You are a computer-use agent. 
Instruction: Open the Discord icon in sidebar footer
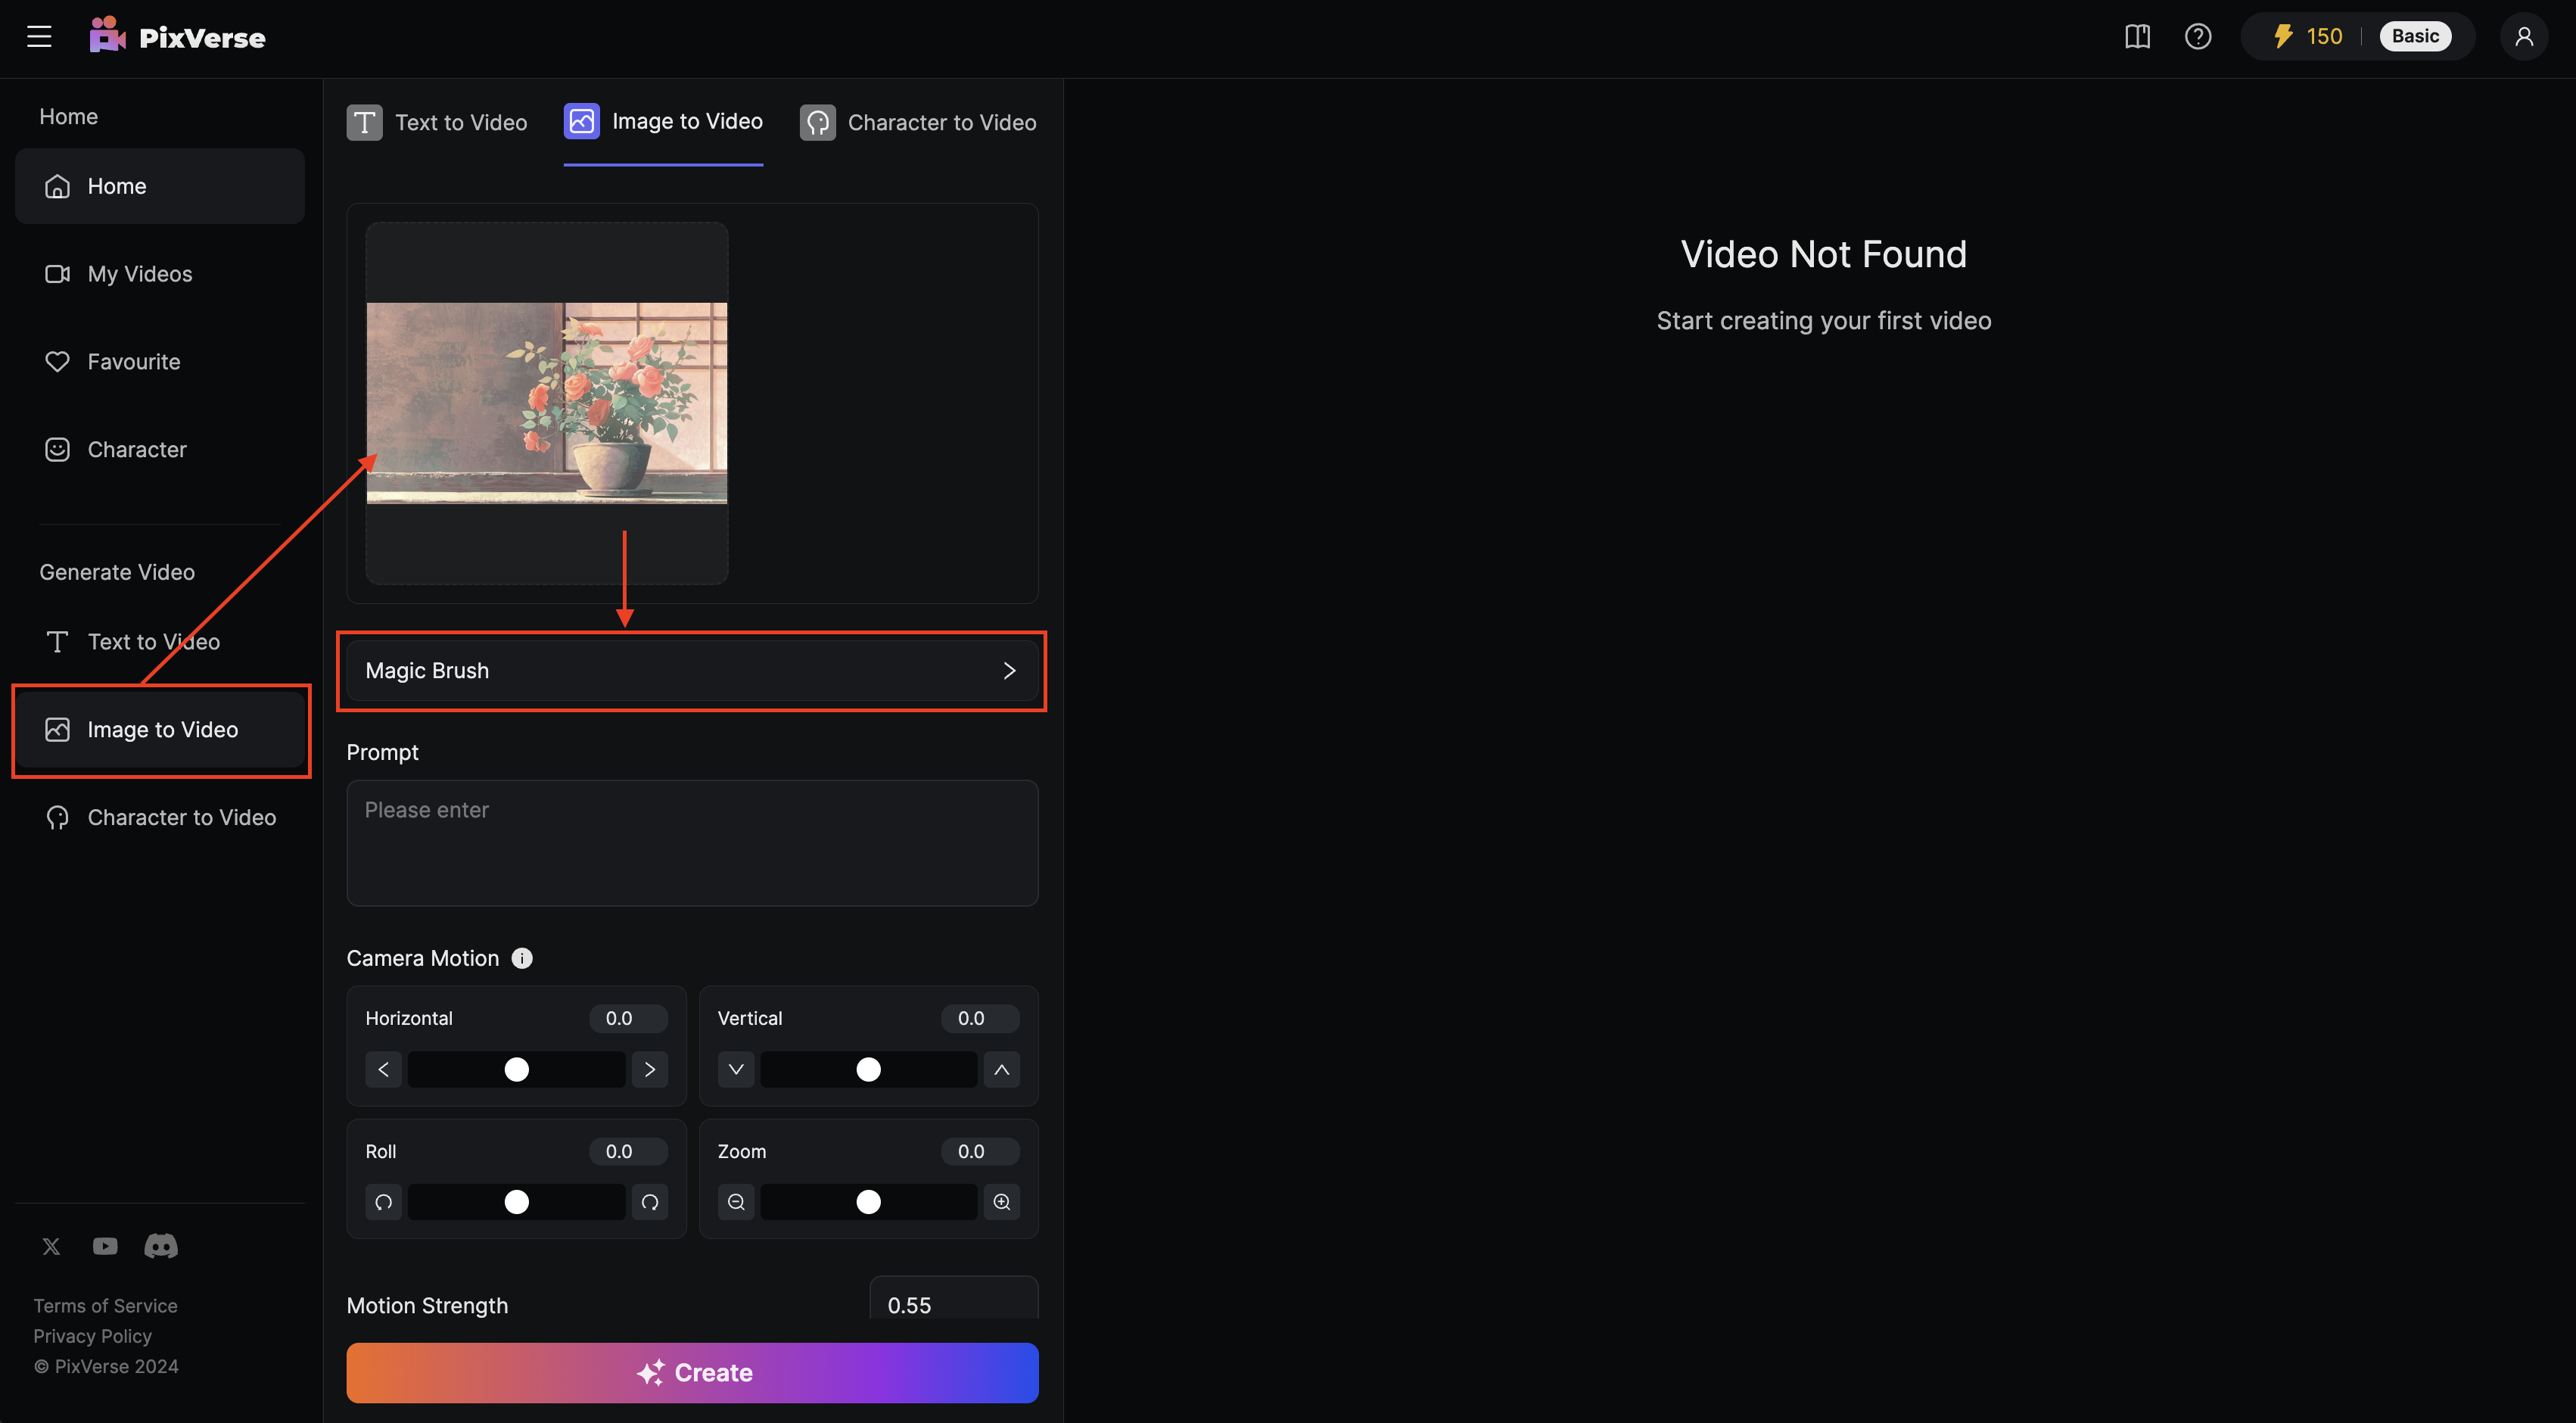pyautogui.click(x=161, y=1246)
